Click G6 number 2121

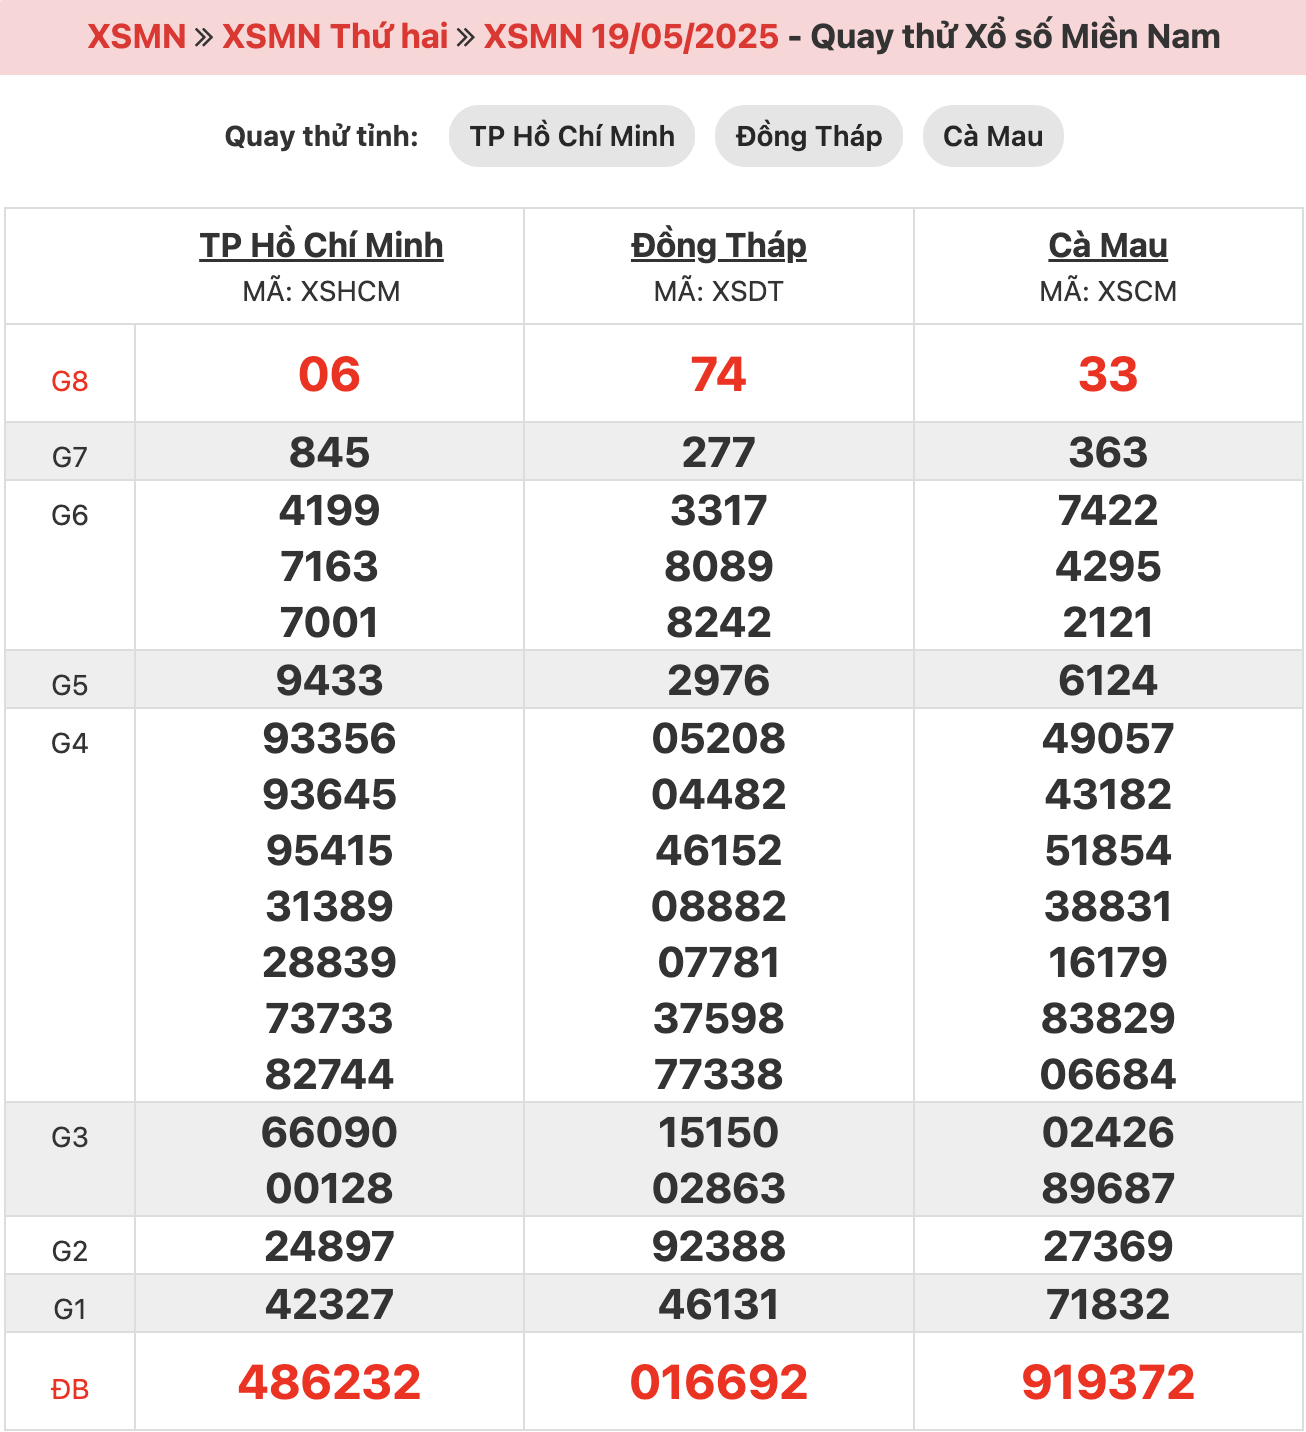tap(1108, 623)
